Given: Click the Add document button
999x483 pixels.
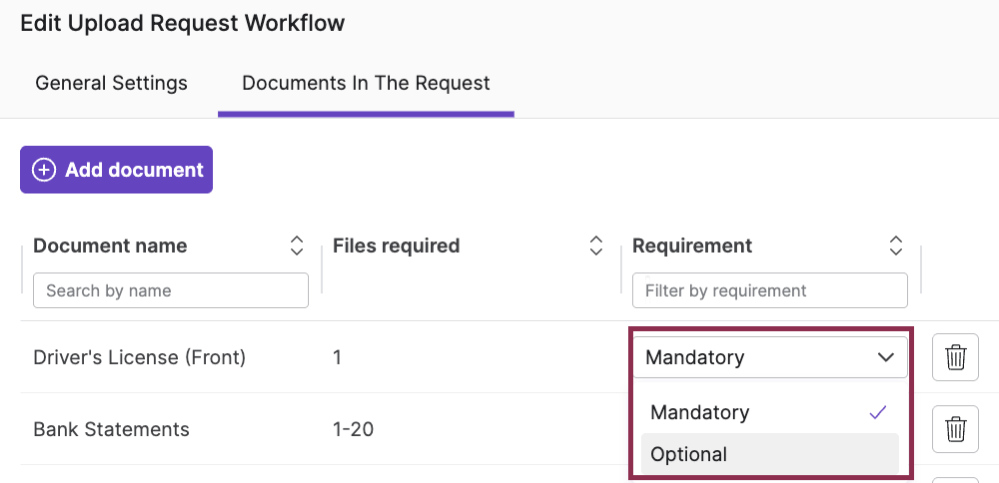Looking at the screenshot, I should coord(117,169).
